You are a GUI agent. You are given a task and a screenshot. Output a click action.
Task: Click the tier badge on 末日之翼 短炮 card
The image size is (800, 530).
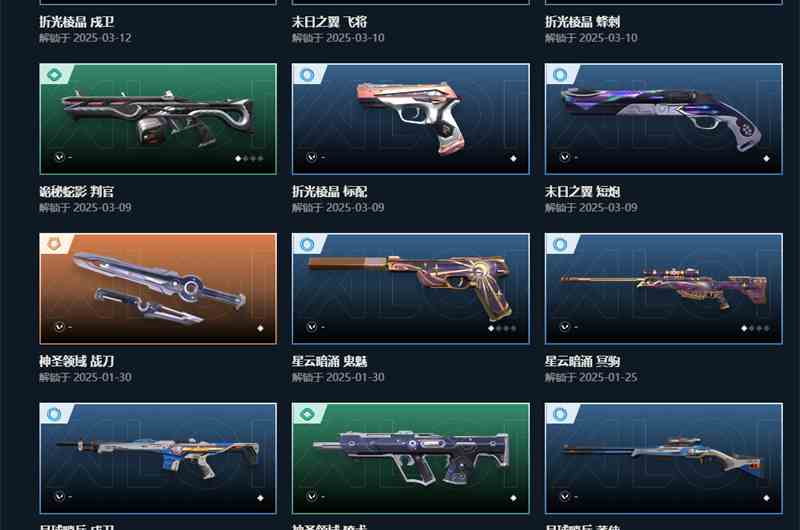(560, 75)
